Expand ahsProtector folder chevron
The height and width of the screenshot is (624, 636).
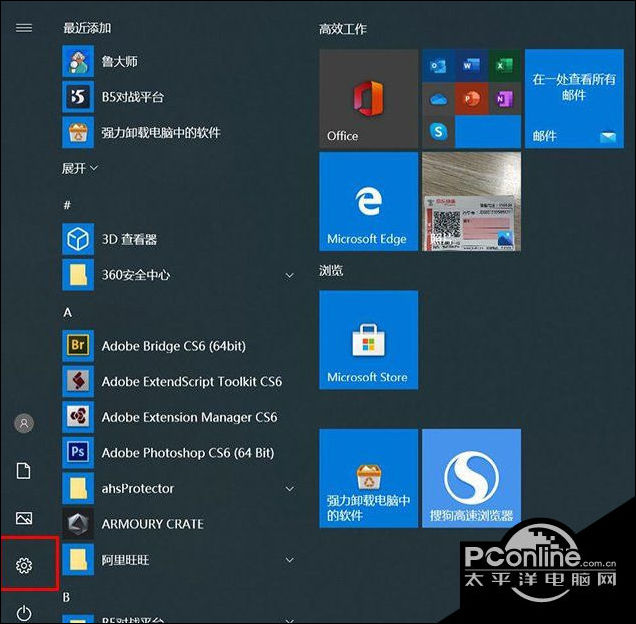coord(289,489)
